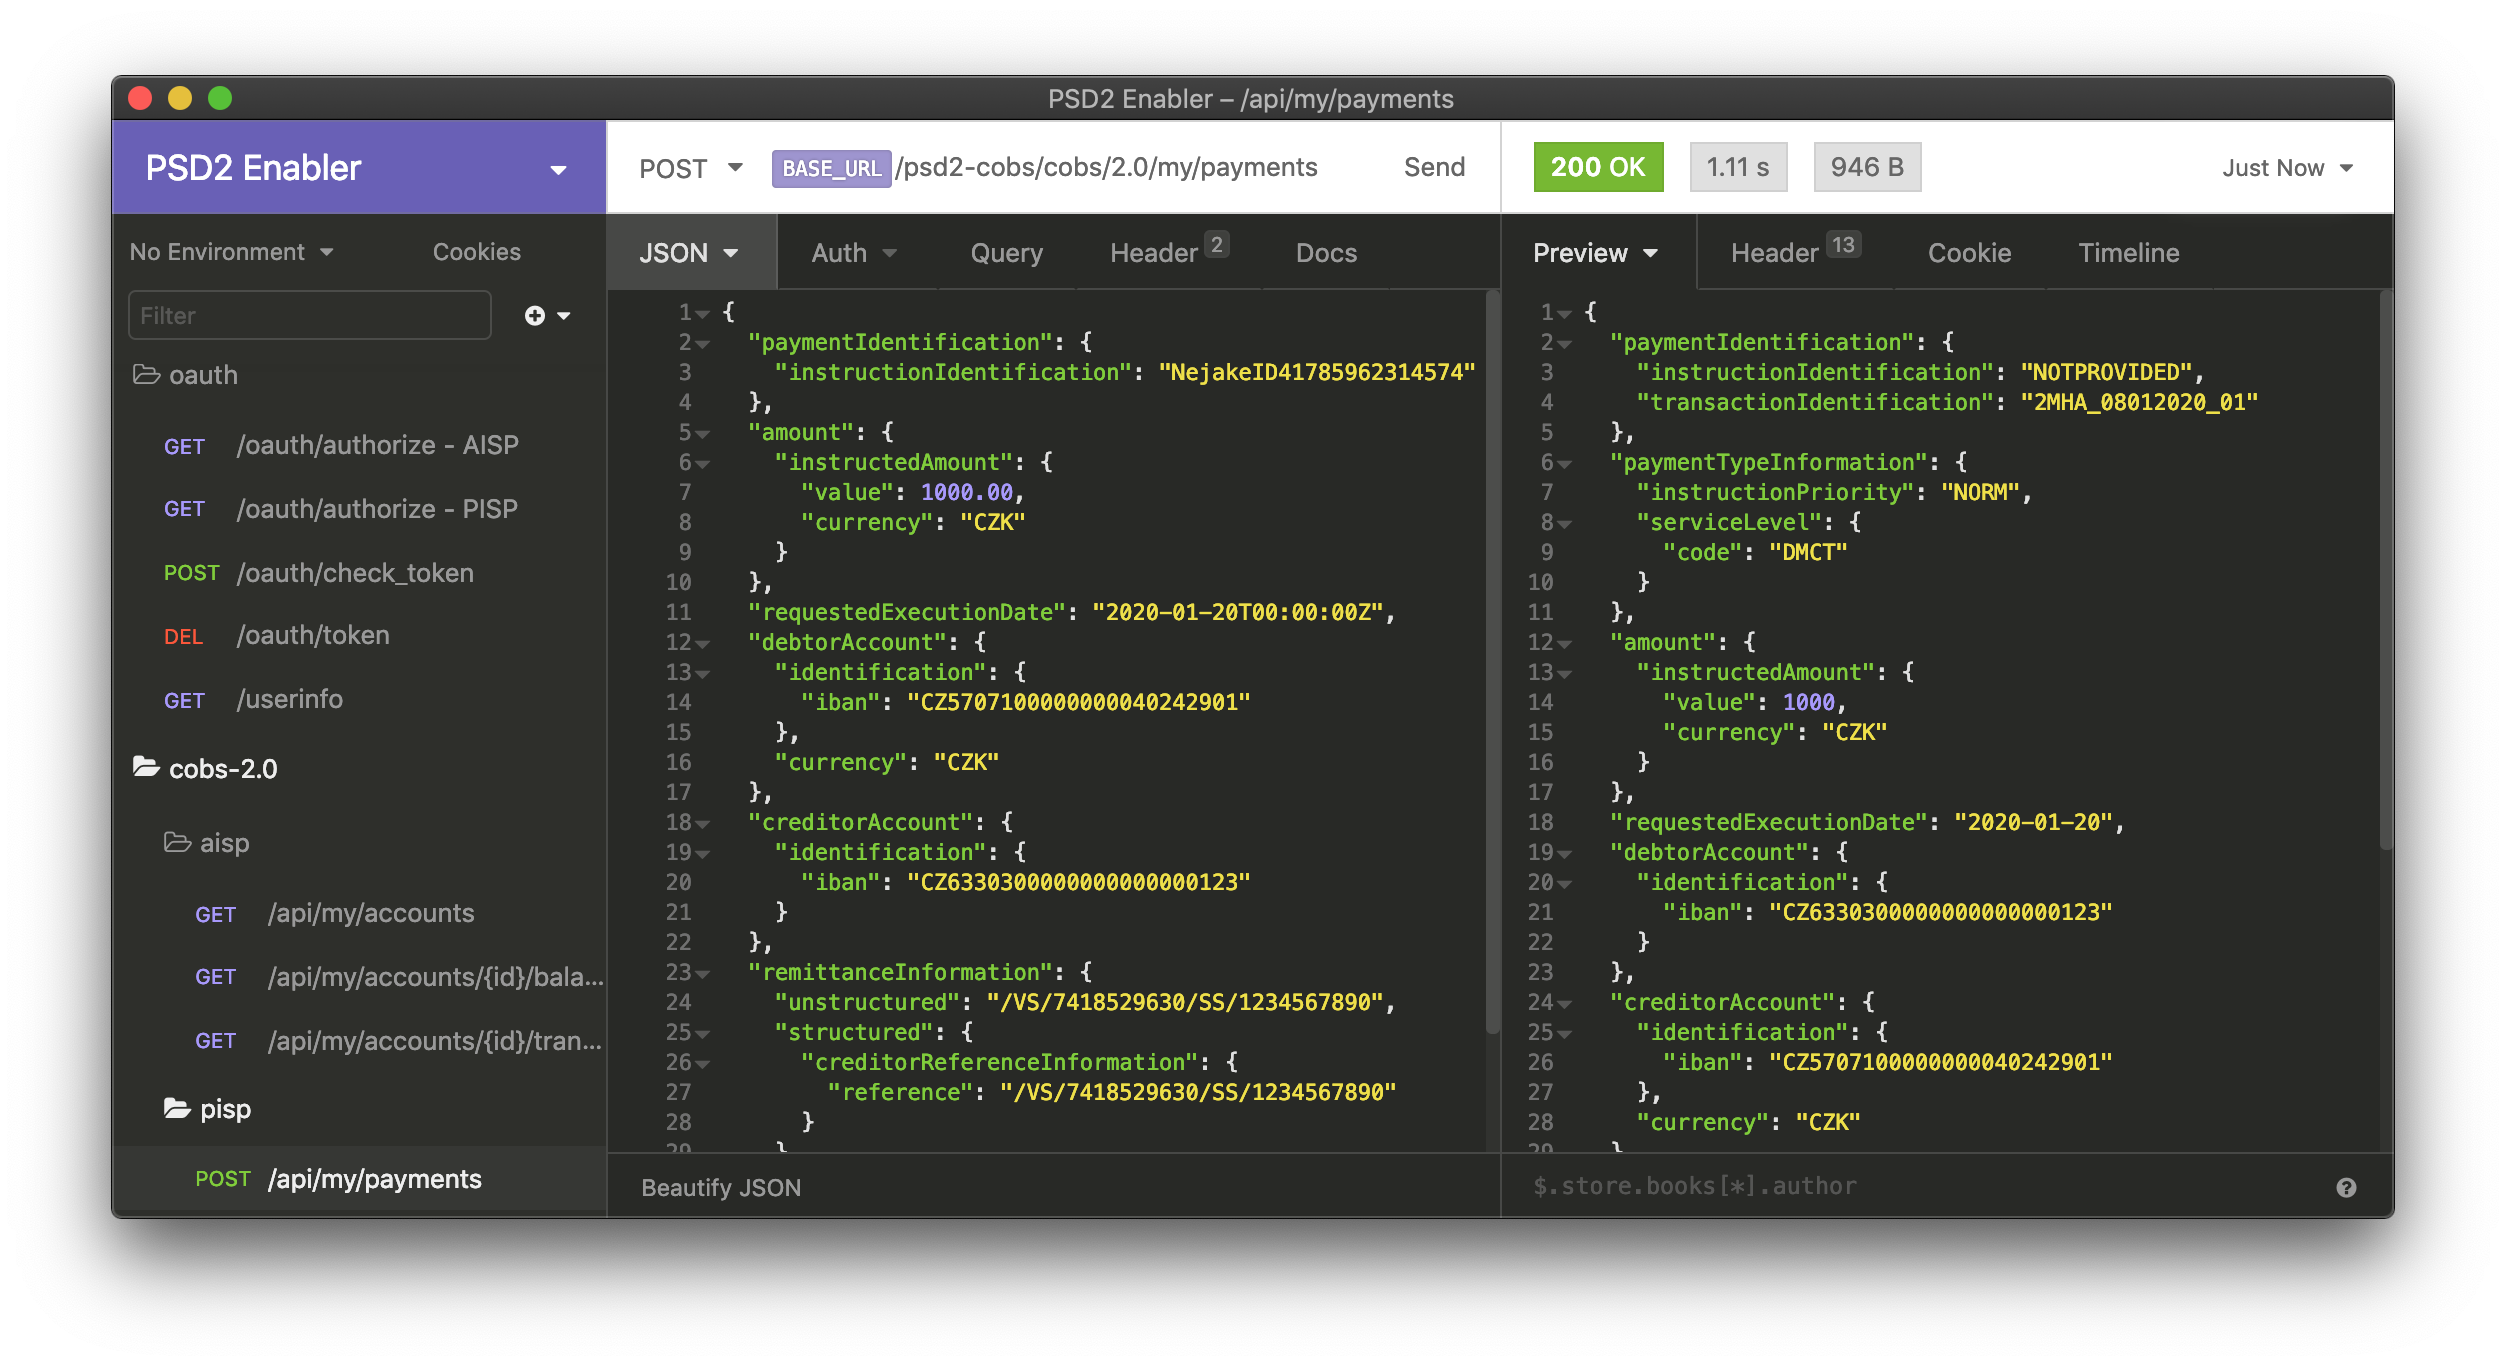
Task: Click the cobs-2.0 folder icon
Action: click(x=147, y=768)
